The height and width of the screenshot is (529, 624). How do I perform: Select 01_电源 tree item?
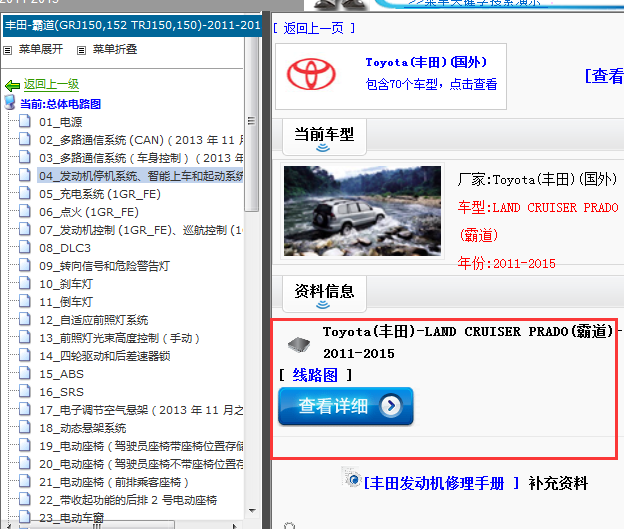pos(60,122)
